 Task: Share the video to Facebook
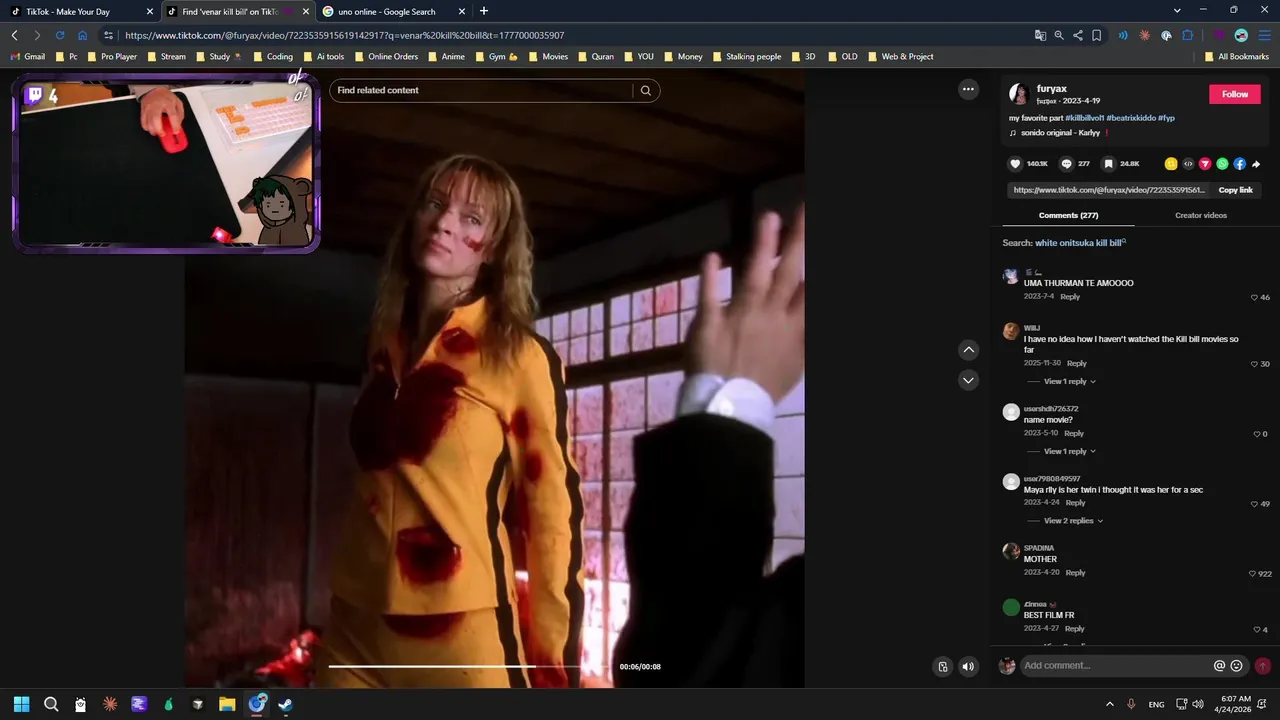point(1239,164)
